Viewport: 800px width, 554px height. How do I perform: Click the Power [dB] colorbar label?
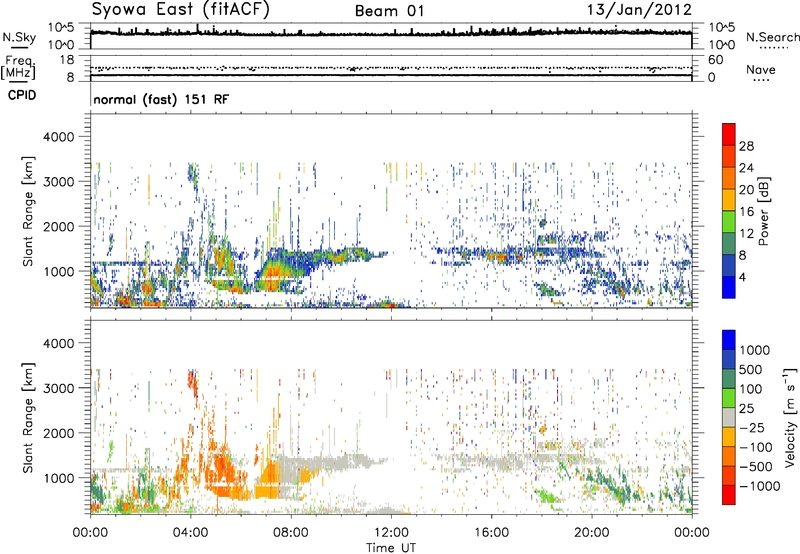click(763, 211)
